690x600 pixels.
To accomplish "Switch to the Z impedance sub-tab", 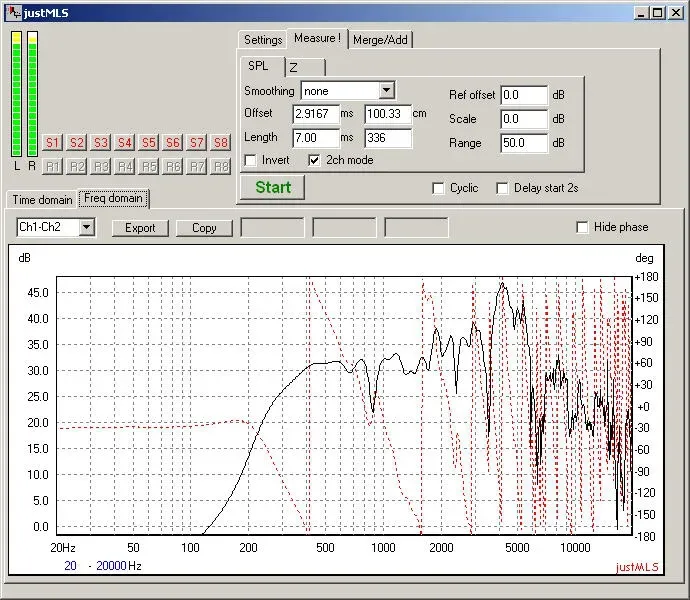I will point(306,67).
